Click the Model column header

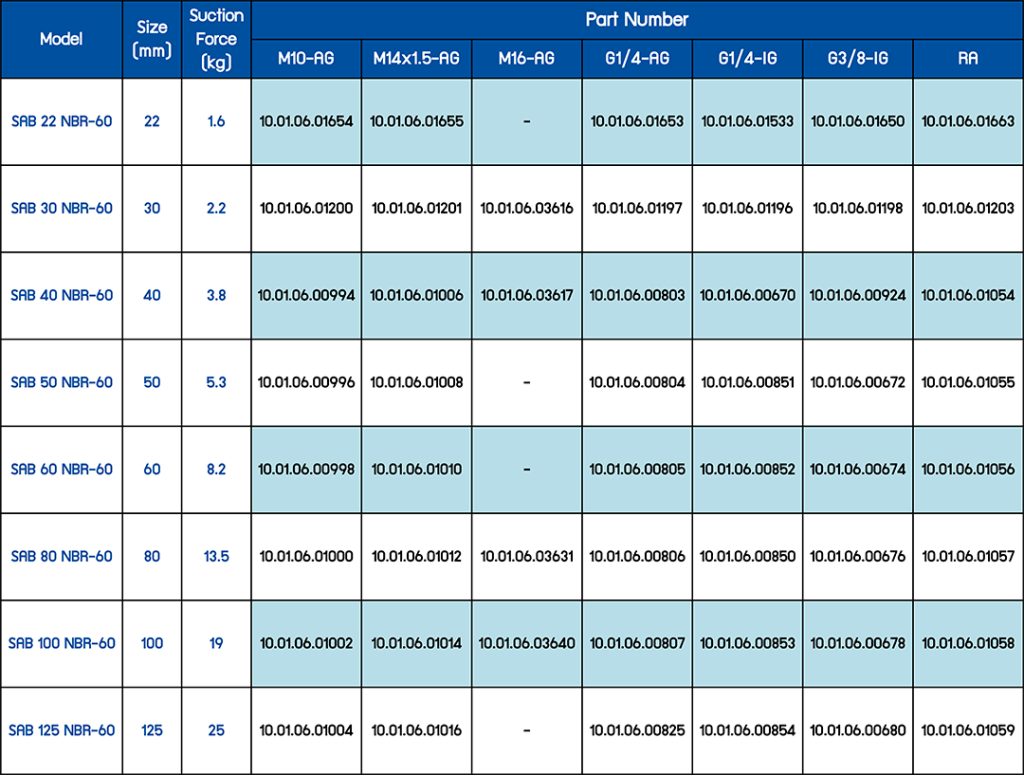[x=61, y=39]
